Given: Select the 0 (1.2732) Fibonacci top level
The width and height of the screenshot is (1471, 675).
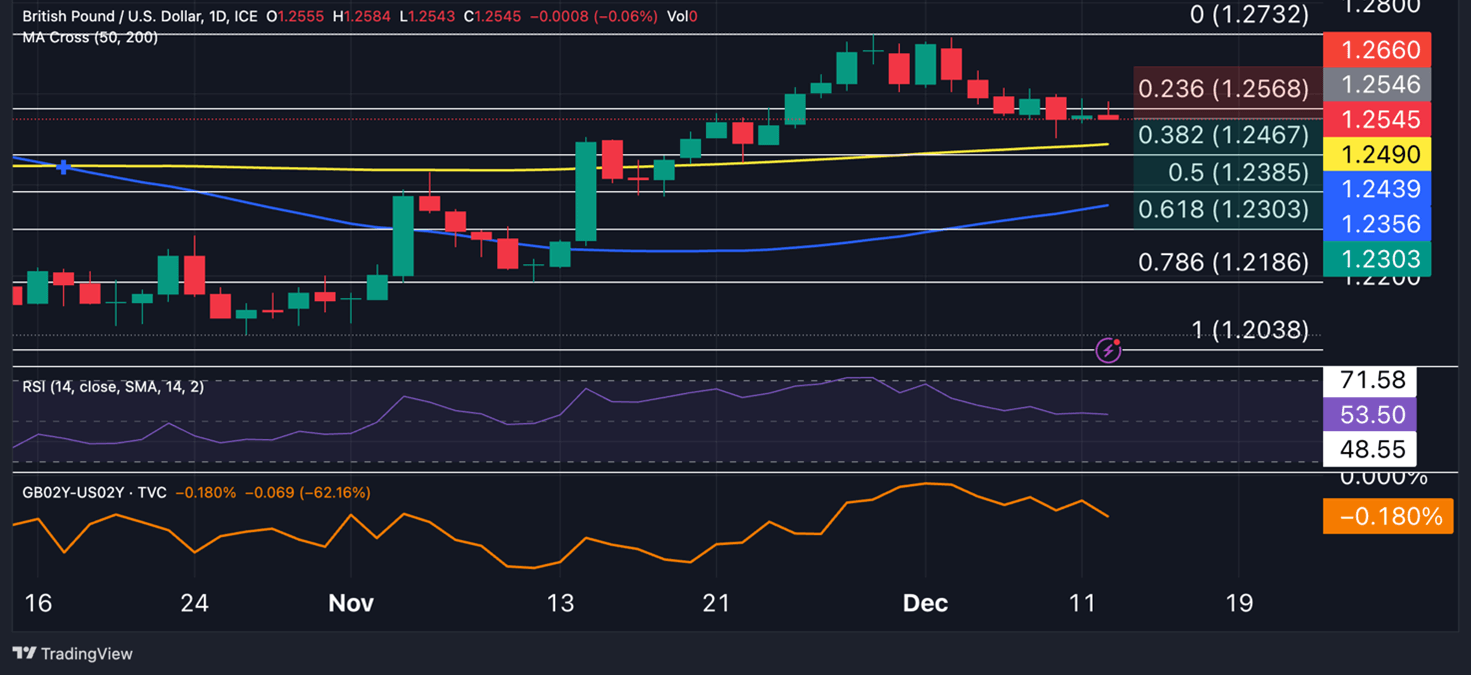Looking at the screenshot, I should tap(1249, 15).
